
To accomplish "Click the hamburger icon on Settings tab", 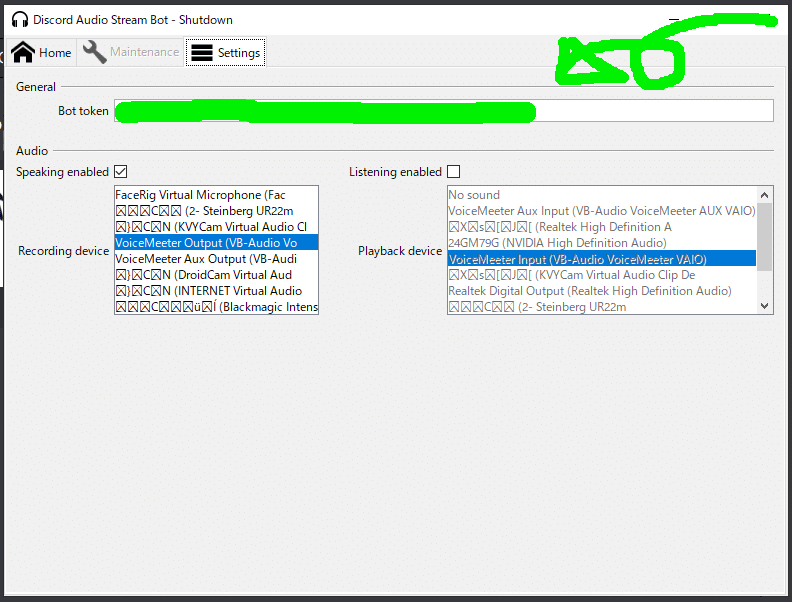I will (202, 53).
